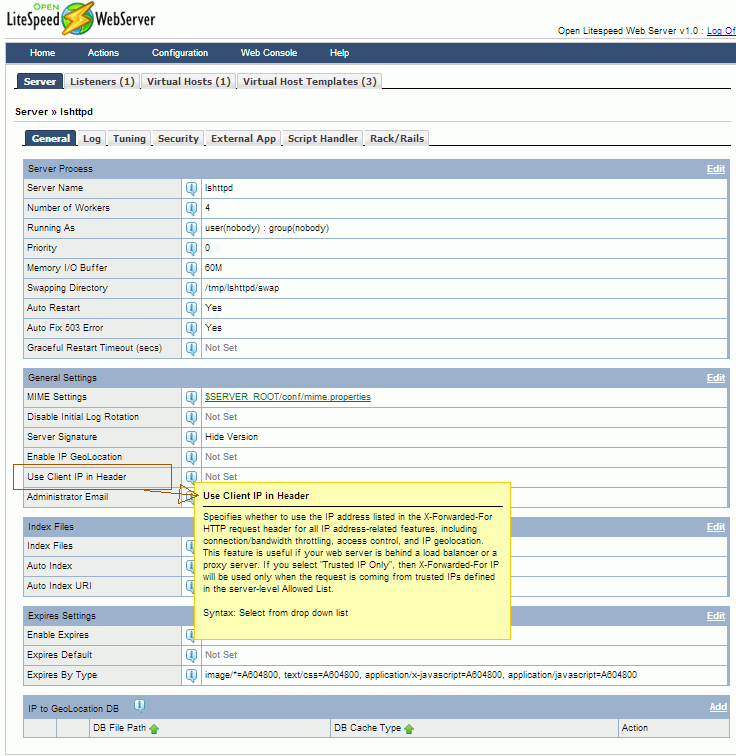This screenshot has width=736, height=756.
Task: Open the Security sub-tab
Action: 178,138
